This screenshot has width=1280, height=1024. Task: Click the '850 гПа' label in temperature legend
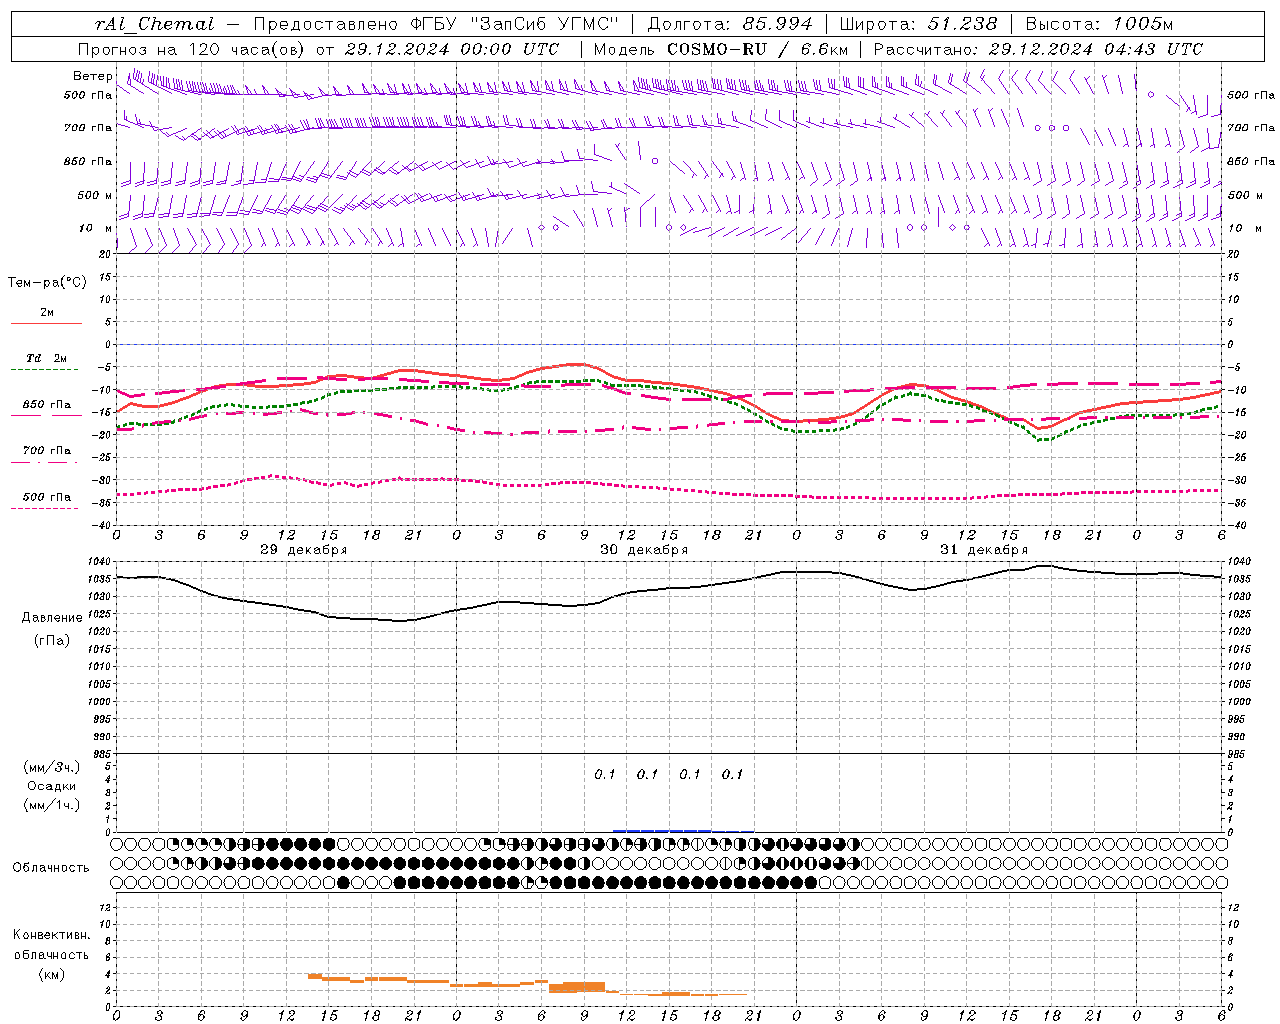click(47, 405)
